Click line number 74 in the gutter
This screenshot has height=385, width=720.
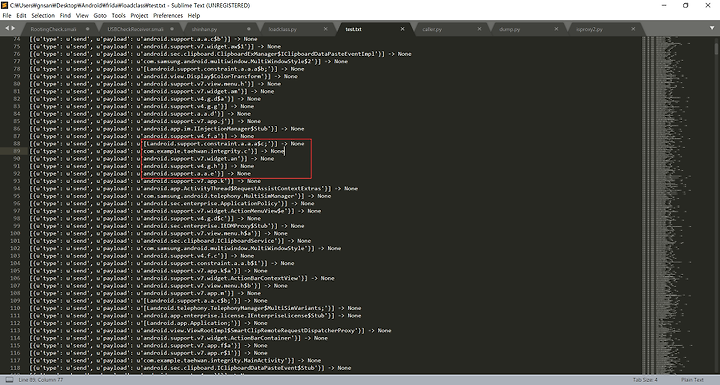pyautogui.click(x=17, y=39)
